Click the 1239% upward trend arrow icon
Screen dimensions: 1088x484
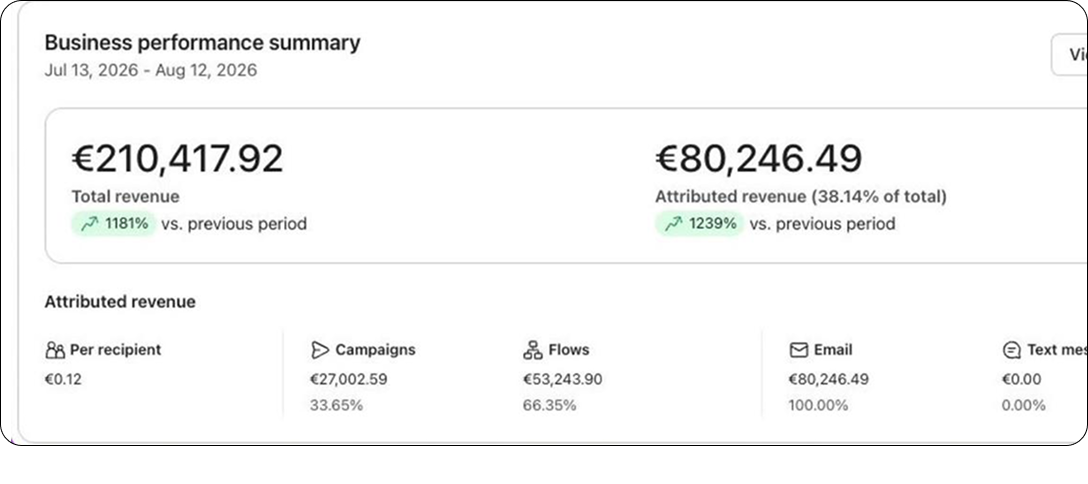[x=673, y=224]
